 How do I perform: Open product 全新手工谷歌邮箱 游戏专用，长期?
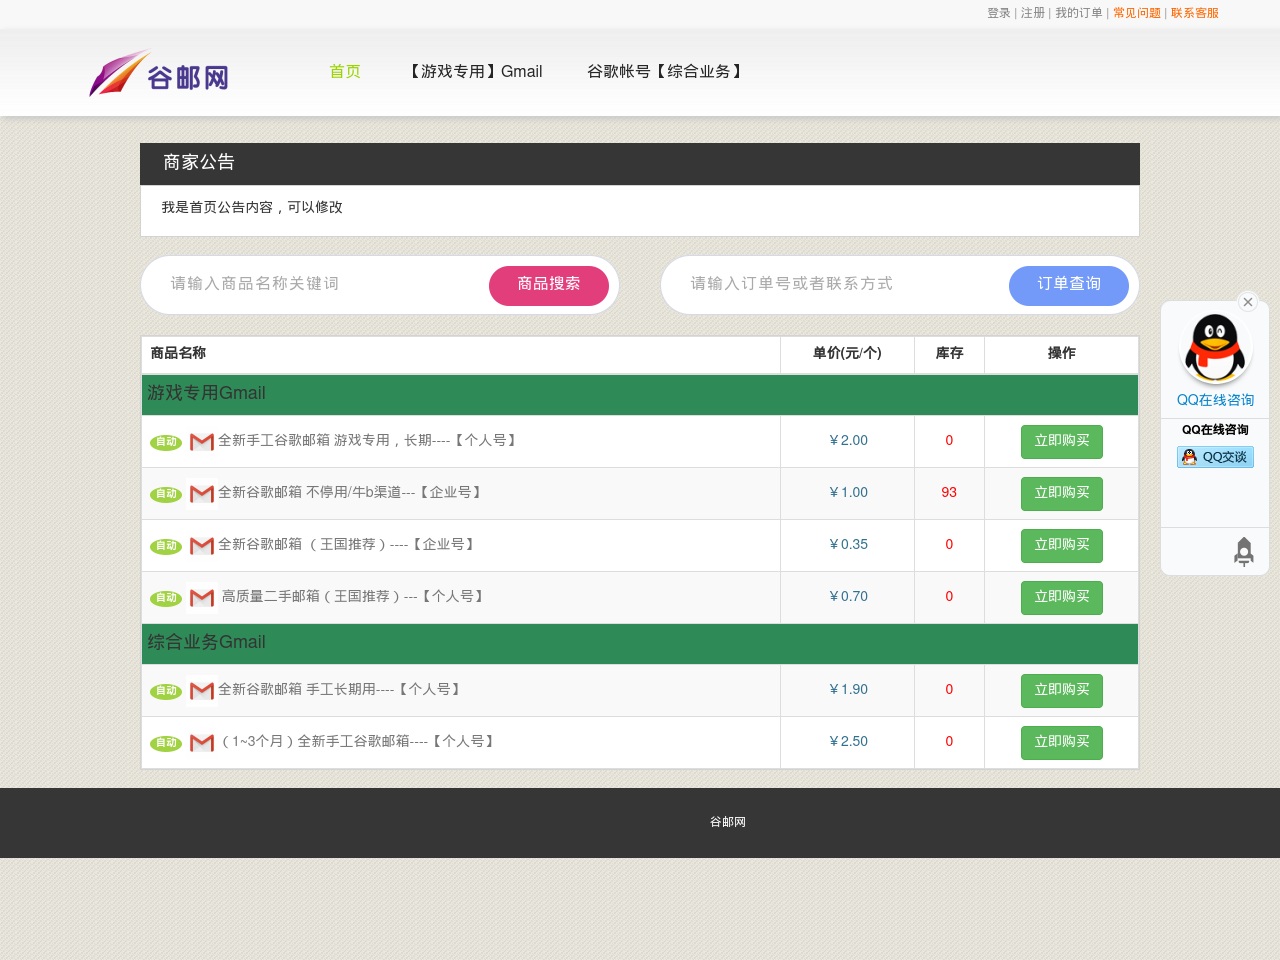click(369, 440)
